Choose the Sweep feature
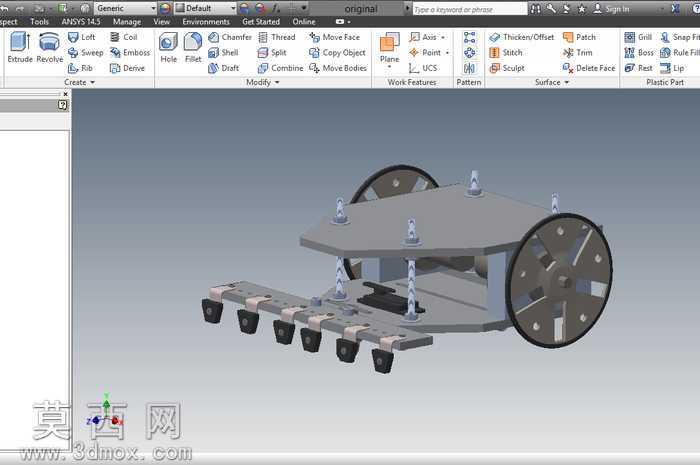 (x=85, y=53)
